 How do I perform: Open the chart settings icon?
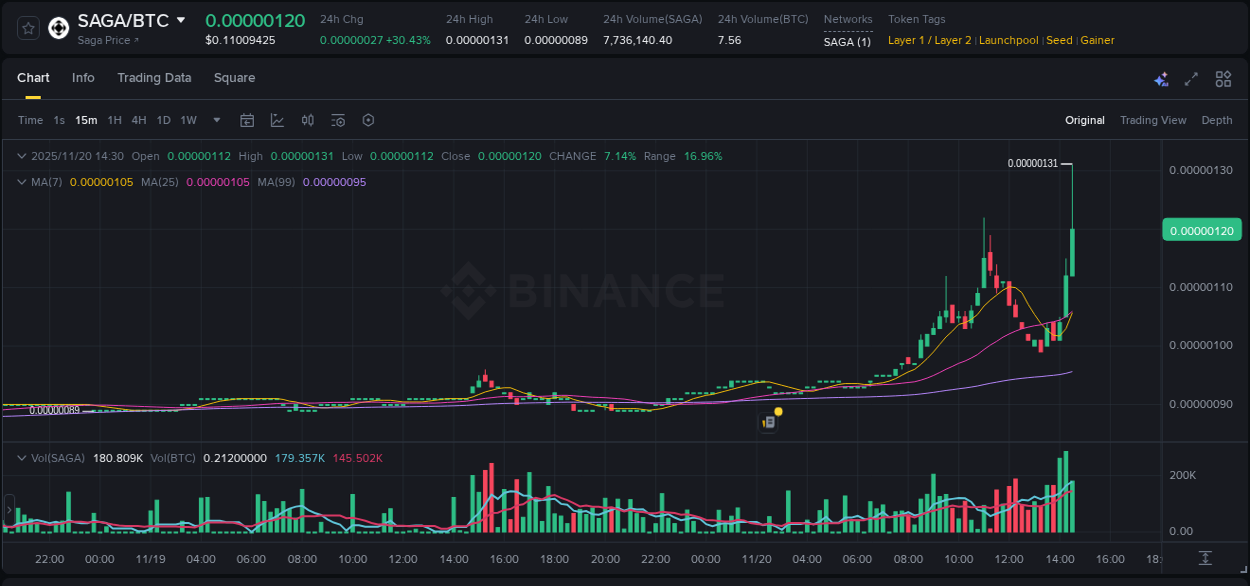tap(368, 119)
